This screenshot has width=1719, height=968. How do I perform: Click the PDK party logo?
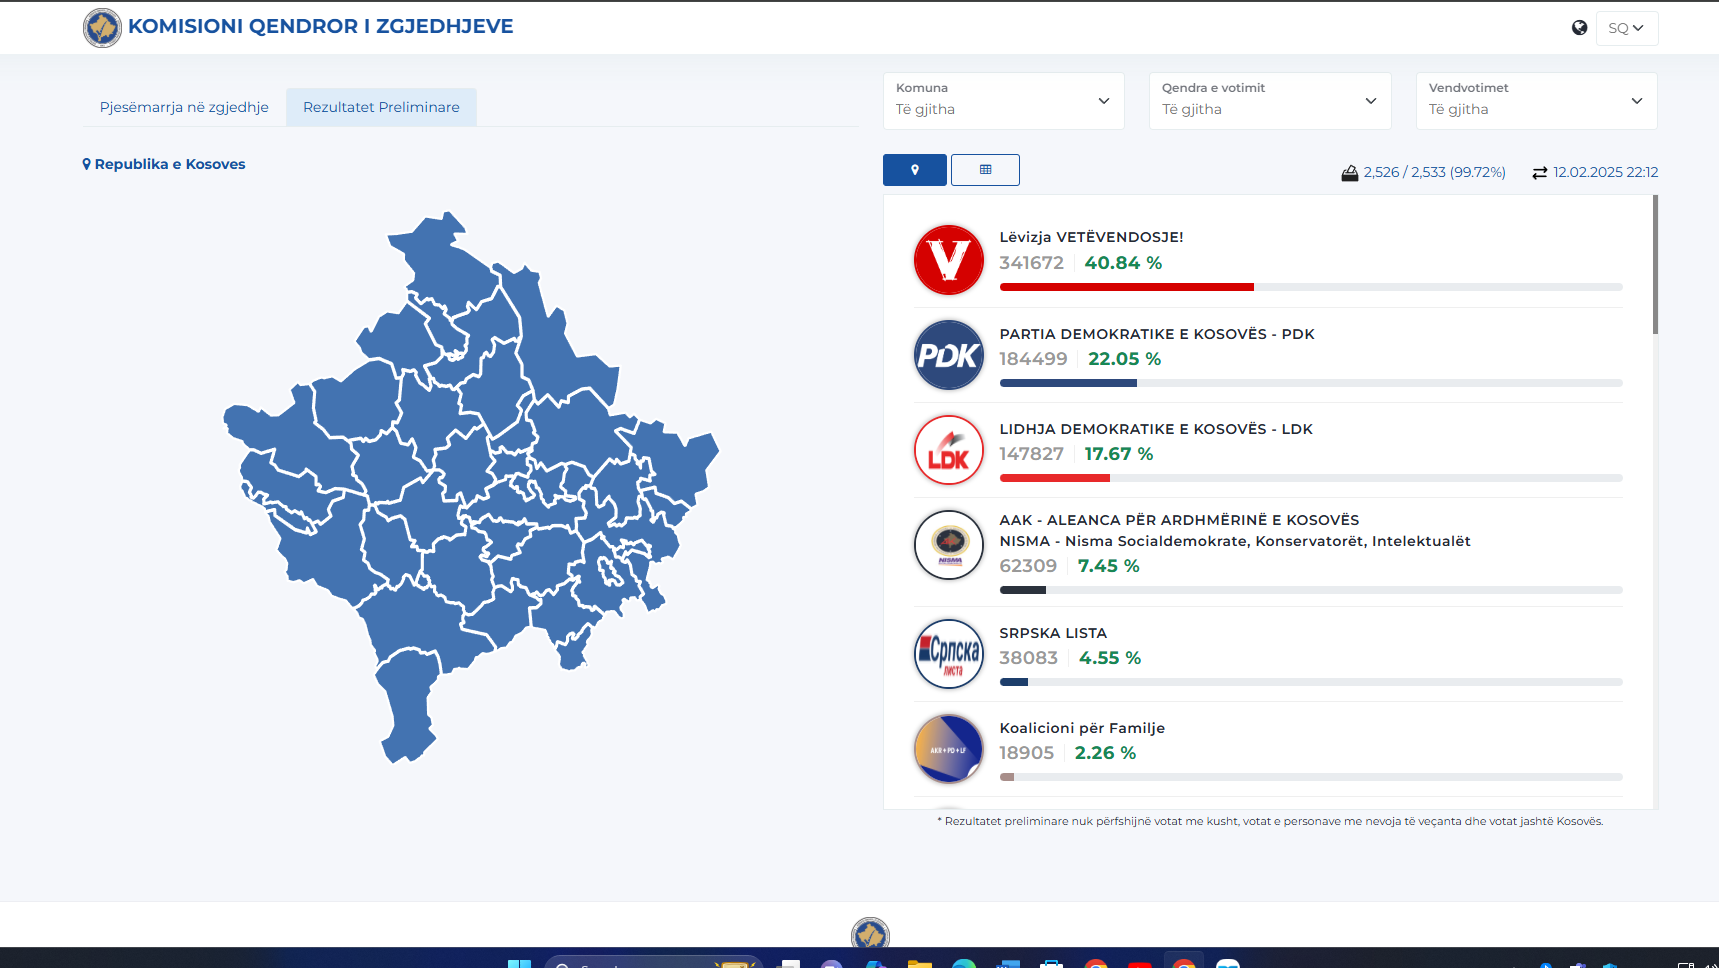(949, 355)
